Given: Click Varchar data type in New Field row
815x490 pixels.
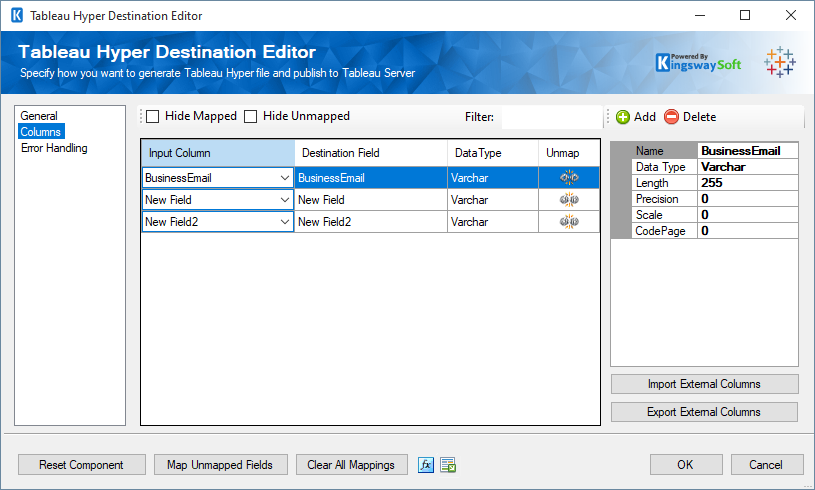Looking at the screenshot, I should tap(492, 200).
